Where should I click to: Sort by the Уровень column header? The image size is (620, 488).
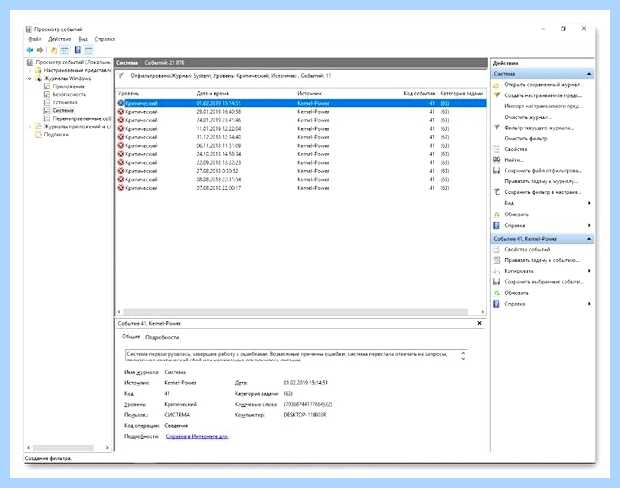(154, 93)
